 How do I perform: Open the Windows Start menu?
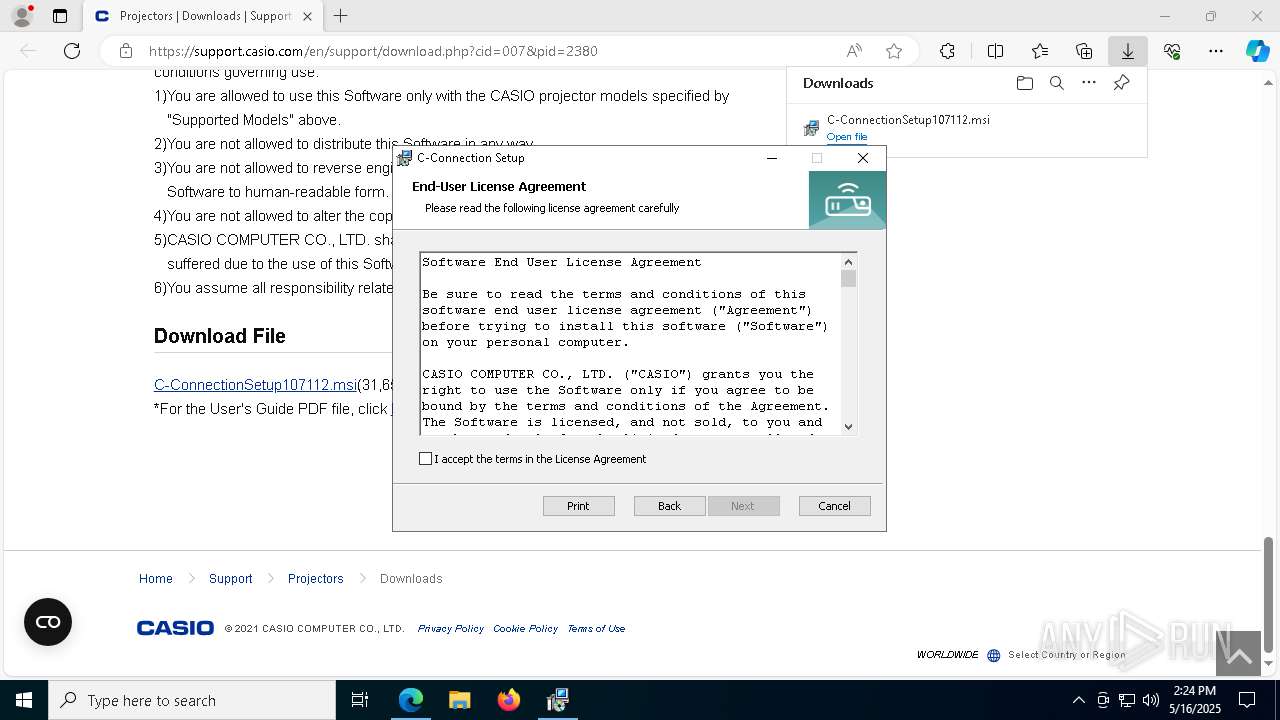pos(24,700)
